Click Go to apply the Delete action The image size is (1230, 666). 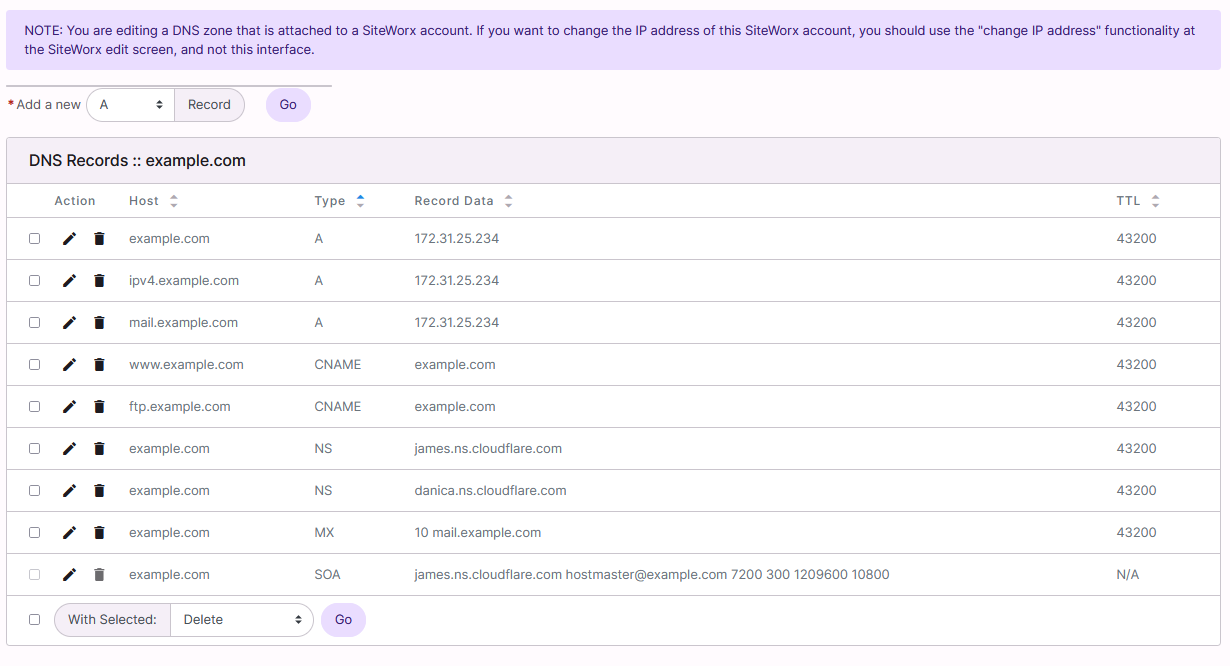click(x=343, y=619)
